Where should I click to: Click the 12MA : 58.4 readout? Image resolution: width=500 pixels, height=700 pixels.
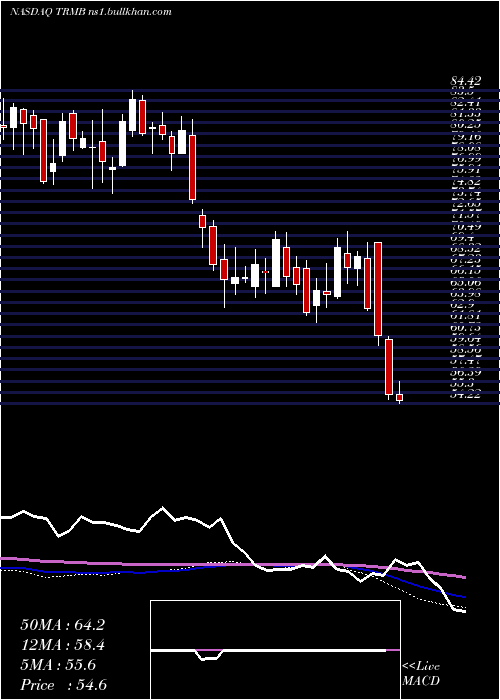coord(62,645)
